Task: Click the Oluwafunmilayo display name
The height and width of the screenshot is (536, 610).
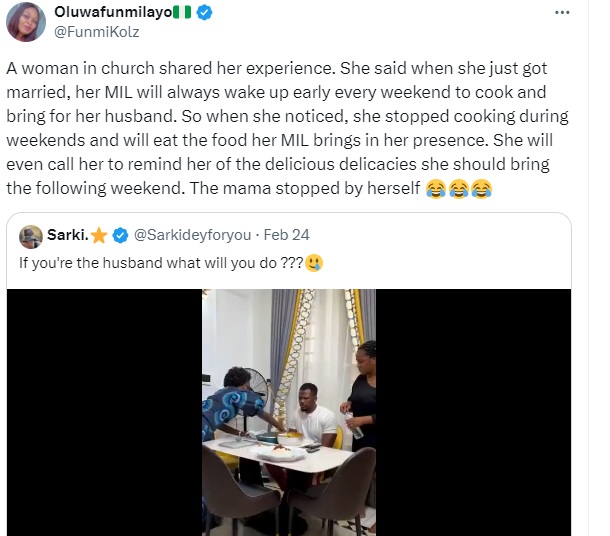Action: 113,12
